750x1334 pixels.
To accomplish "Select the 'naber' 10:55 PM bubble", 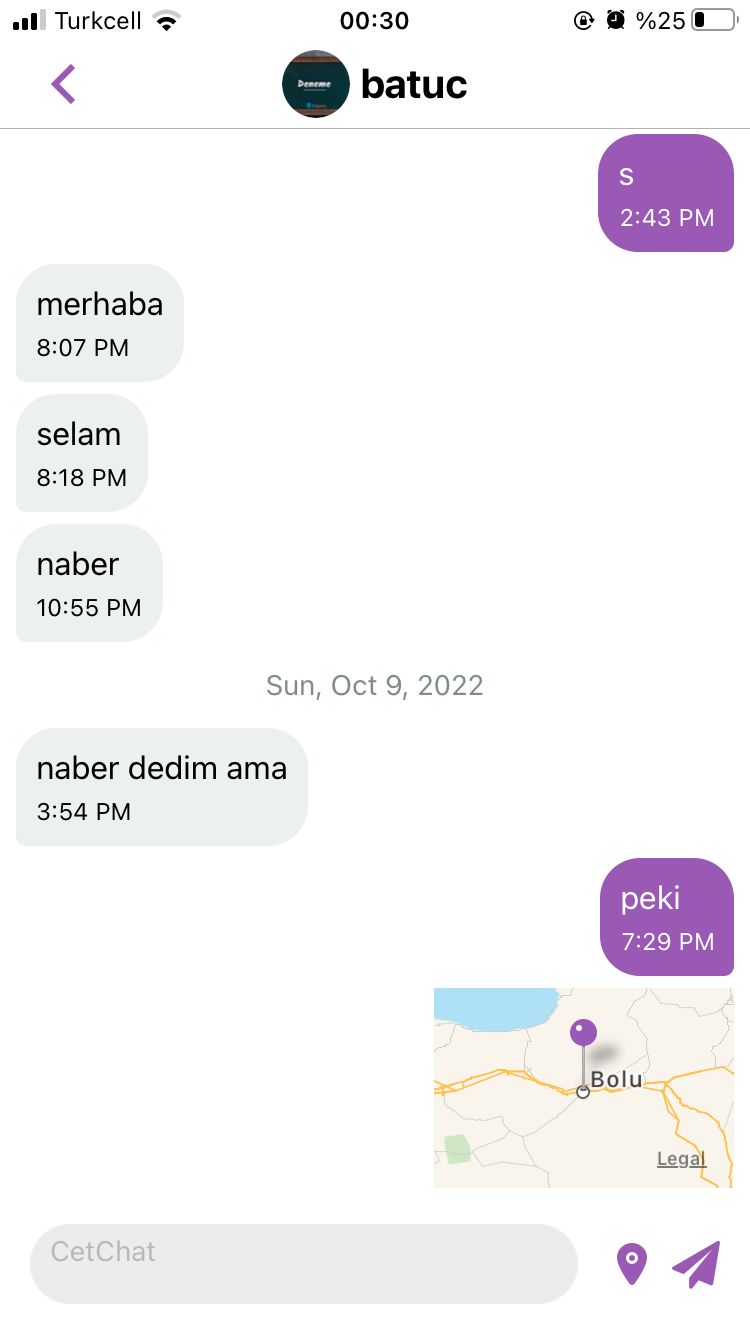I will tap(89, 583).
